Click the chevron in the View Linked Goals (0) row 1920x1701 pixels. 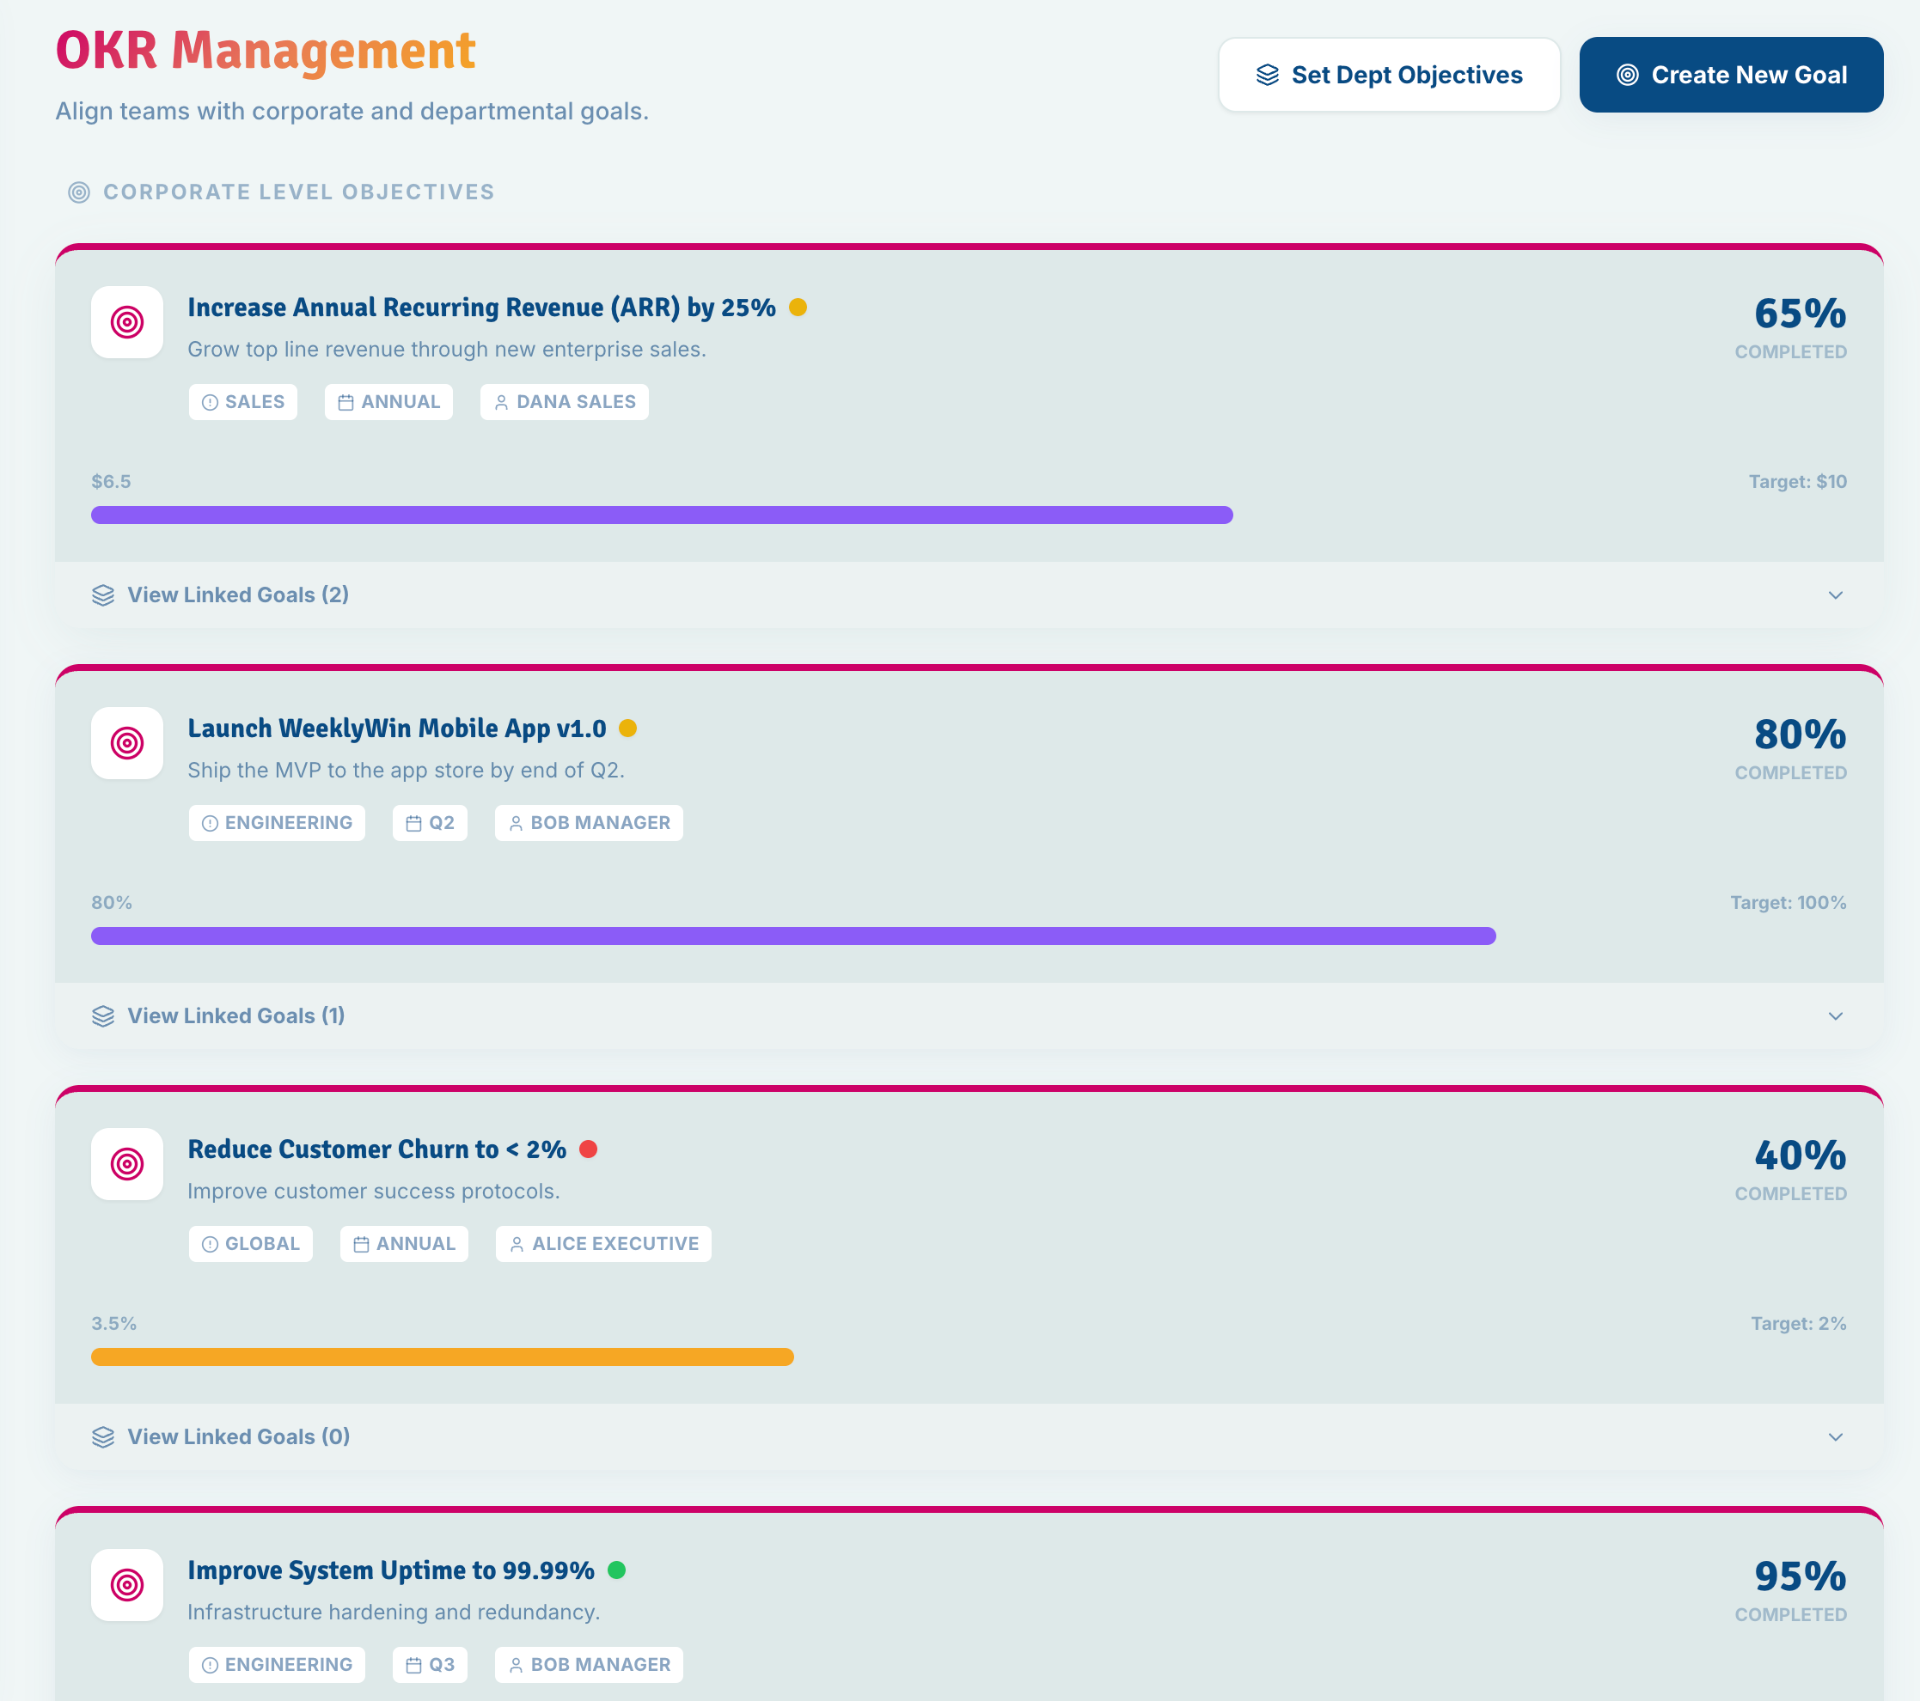click(1836, 1437)
